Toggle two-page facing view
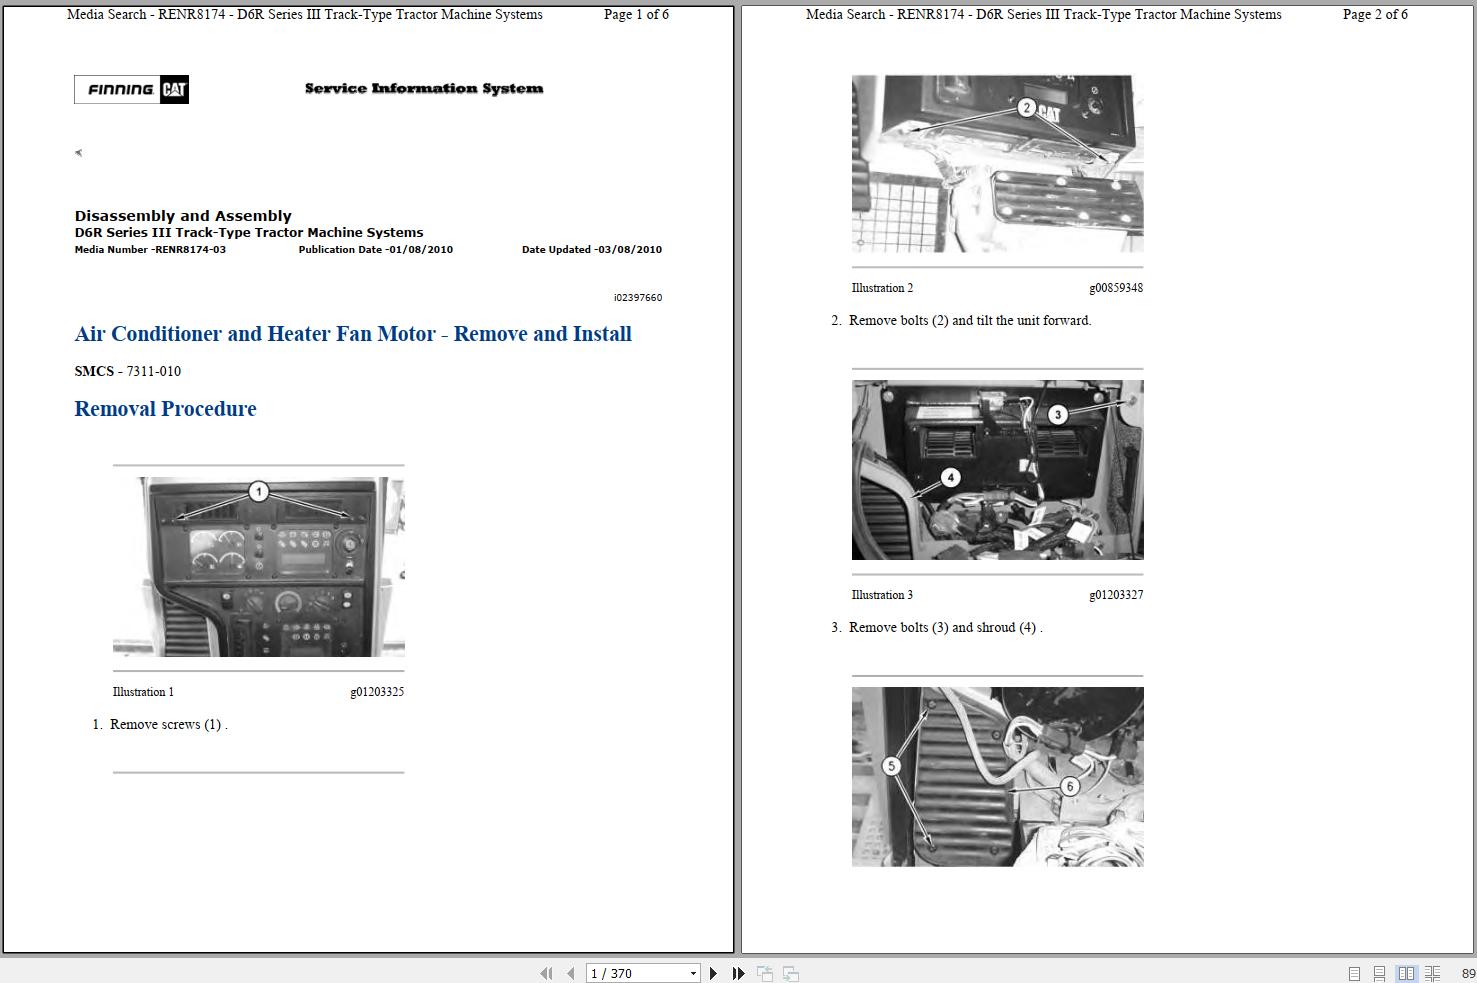This screenshot has height=983, width=1477. 1406,973
